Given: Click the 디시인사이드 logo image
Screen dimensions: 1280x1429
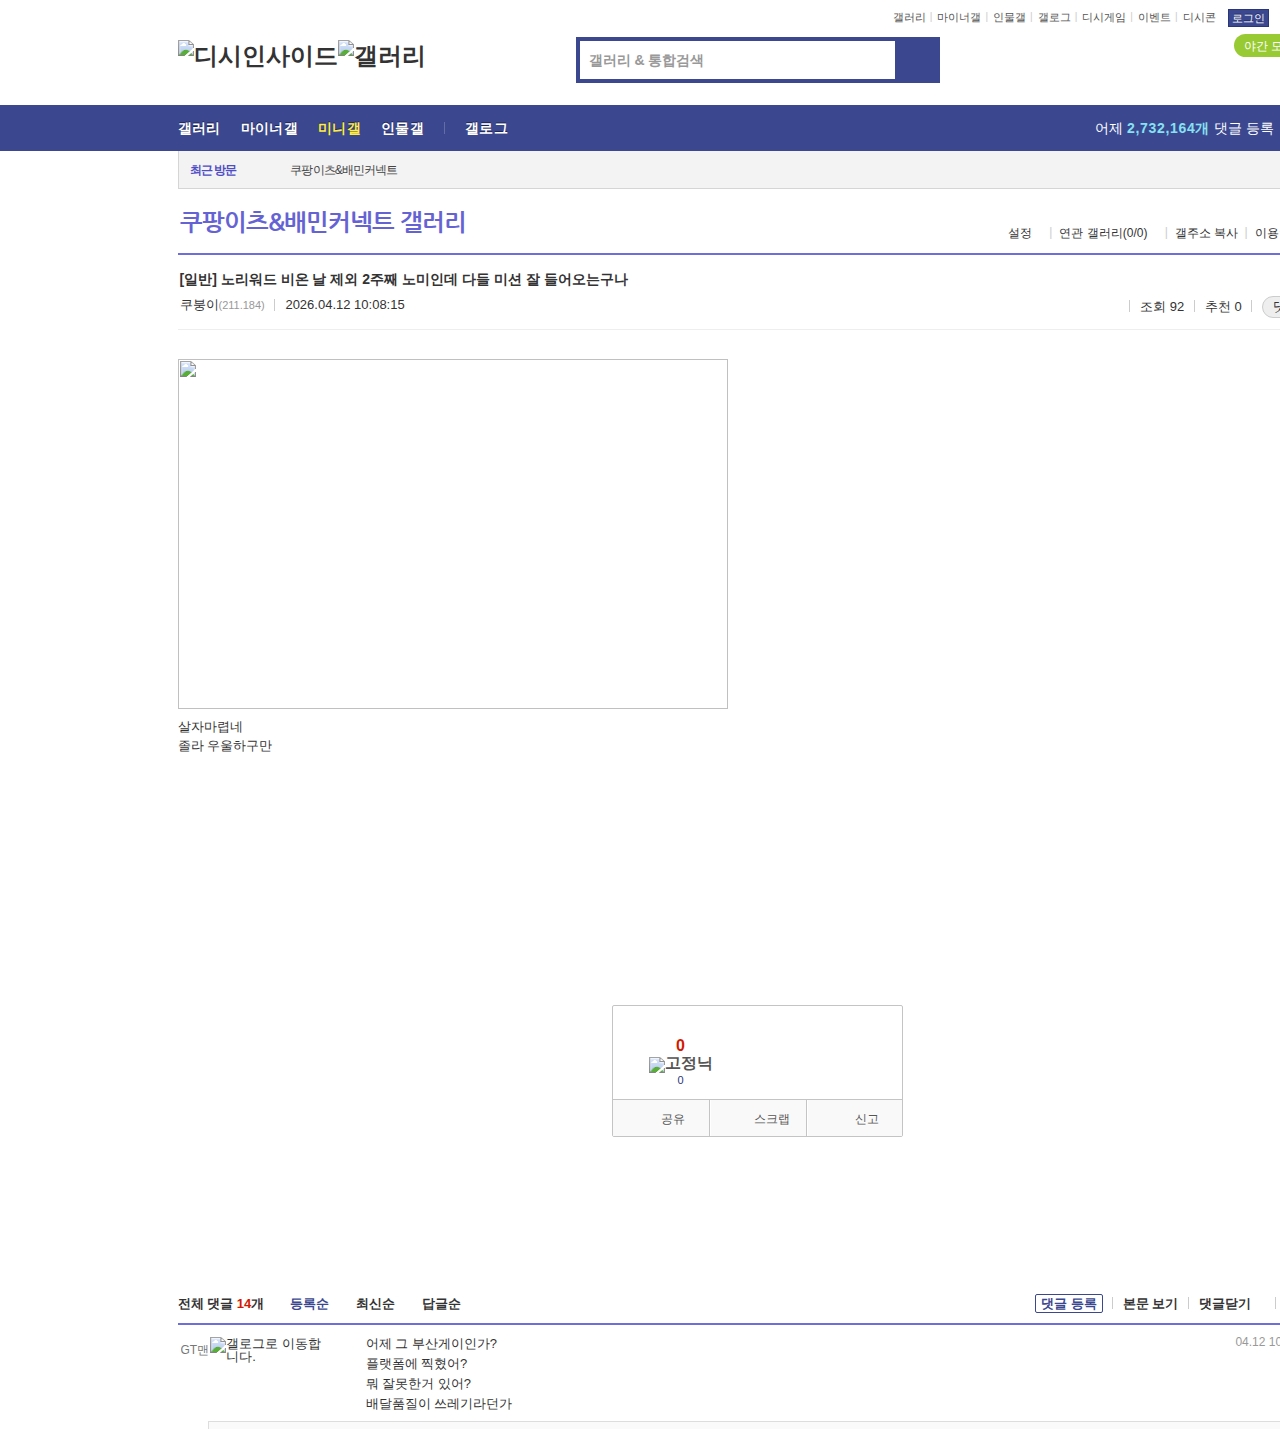Looking at the screenshot, I should pos(257,55).
